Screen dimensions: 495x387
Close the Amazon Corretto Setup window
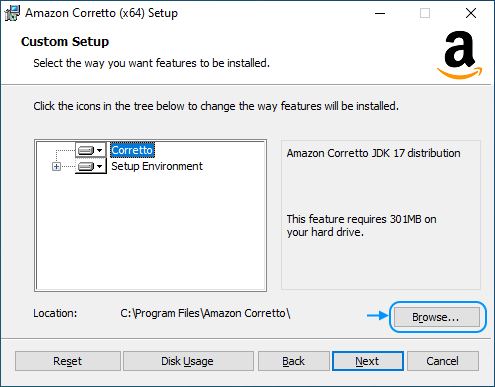(471, 13)
